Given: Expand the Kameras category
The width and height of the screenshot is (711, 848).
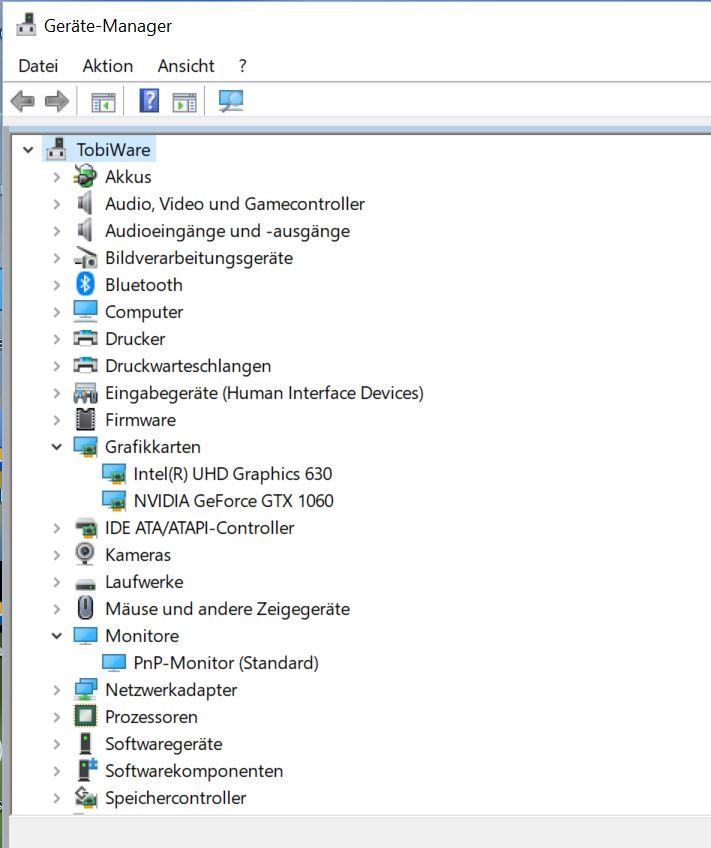Looking at the screenshot, I should [x=56, y=555].
